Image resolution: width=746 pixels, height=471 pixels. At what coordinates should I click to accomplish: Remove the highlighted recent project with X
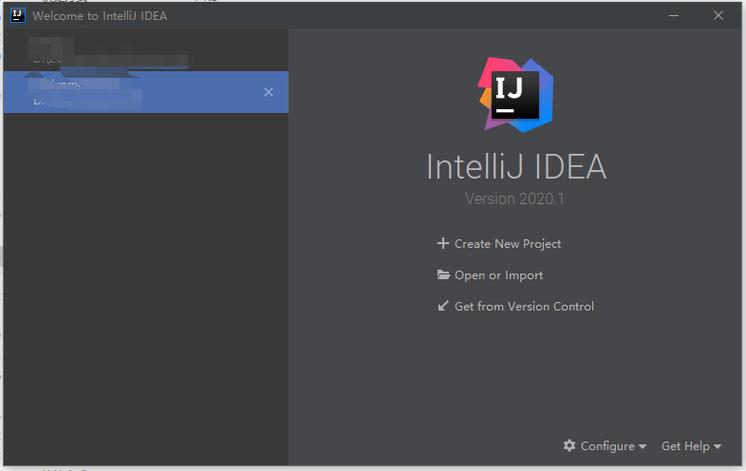pos(268,92)
